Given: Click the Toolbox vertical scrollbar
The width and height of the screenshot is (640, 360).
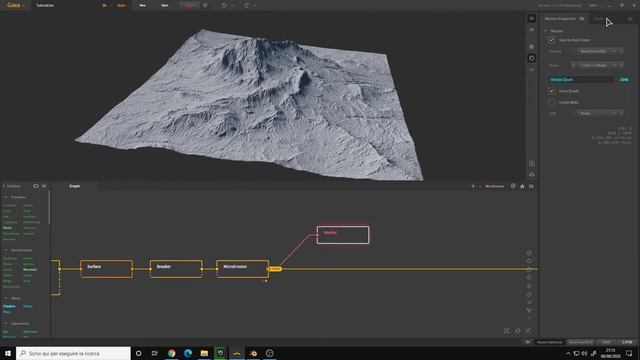Looking at the screenshot, I should (x=49, y=208).
